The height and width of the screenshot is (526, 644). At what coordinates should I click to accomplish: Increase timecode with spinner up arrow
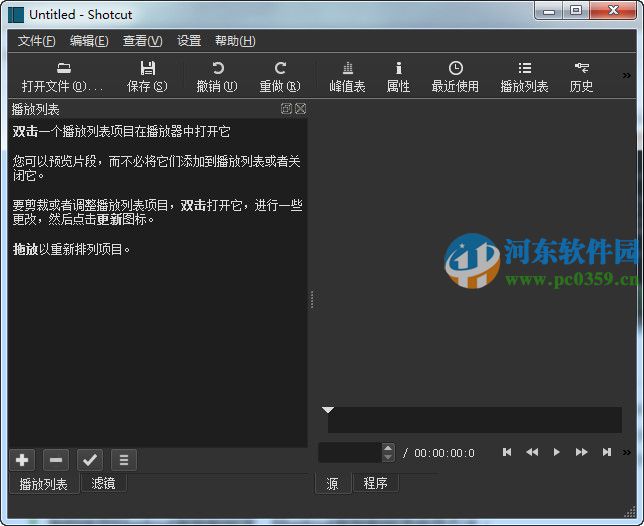click(388, 448)
